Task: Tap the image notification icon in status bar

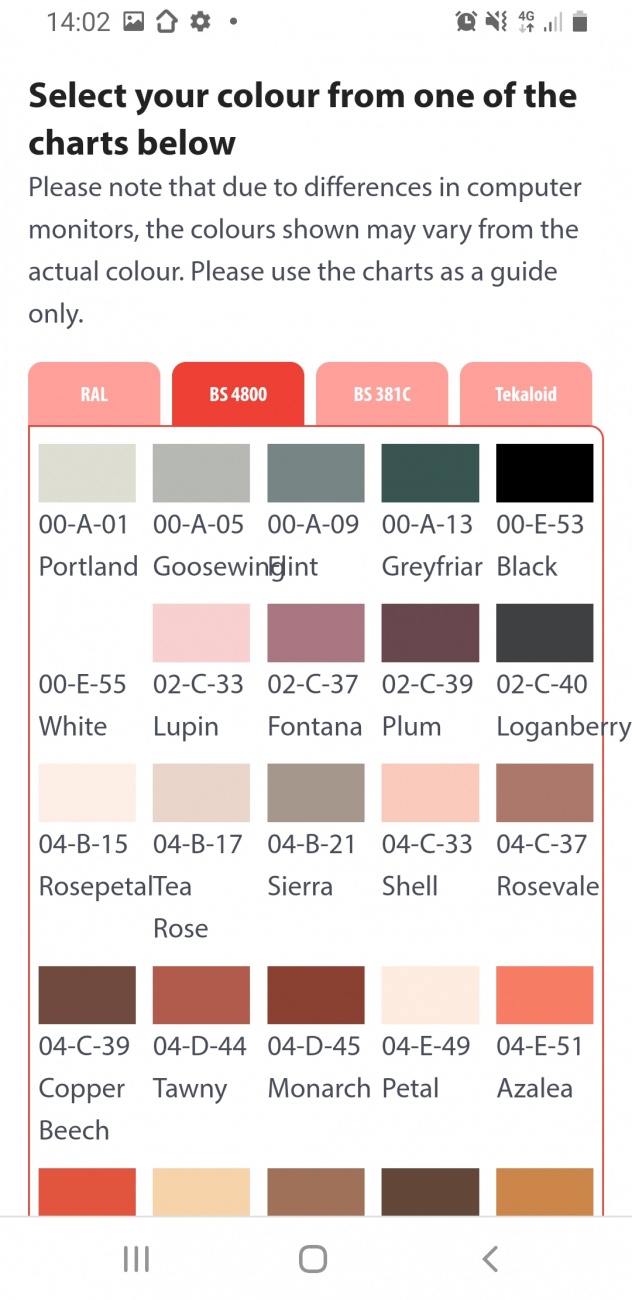Action: coord(134,21)
